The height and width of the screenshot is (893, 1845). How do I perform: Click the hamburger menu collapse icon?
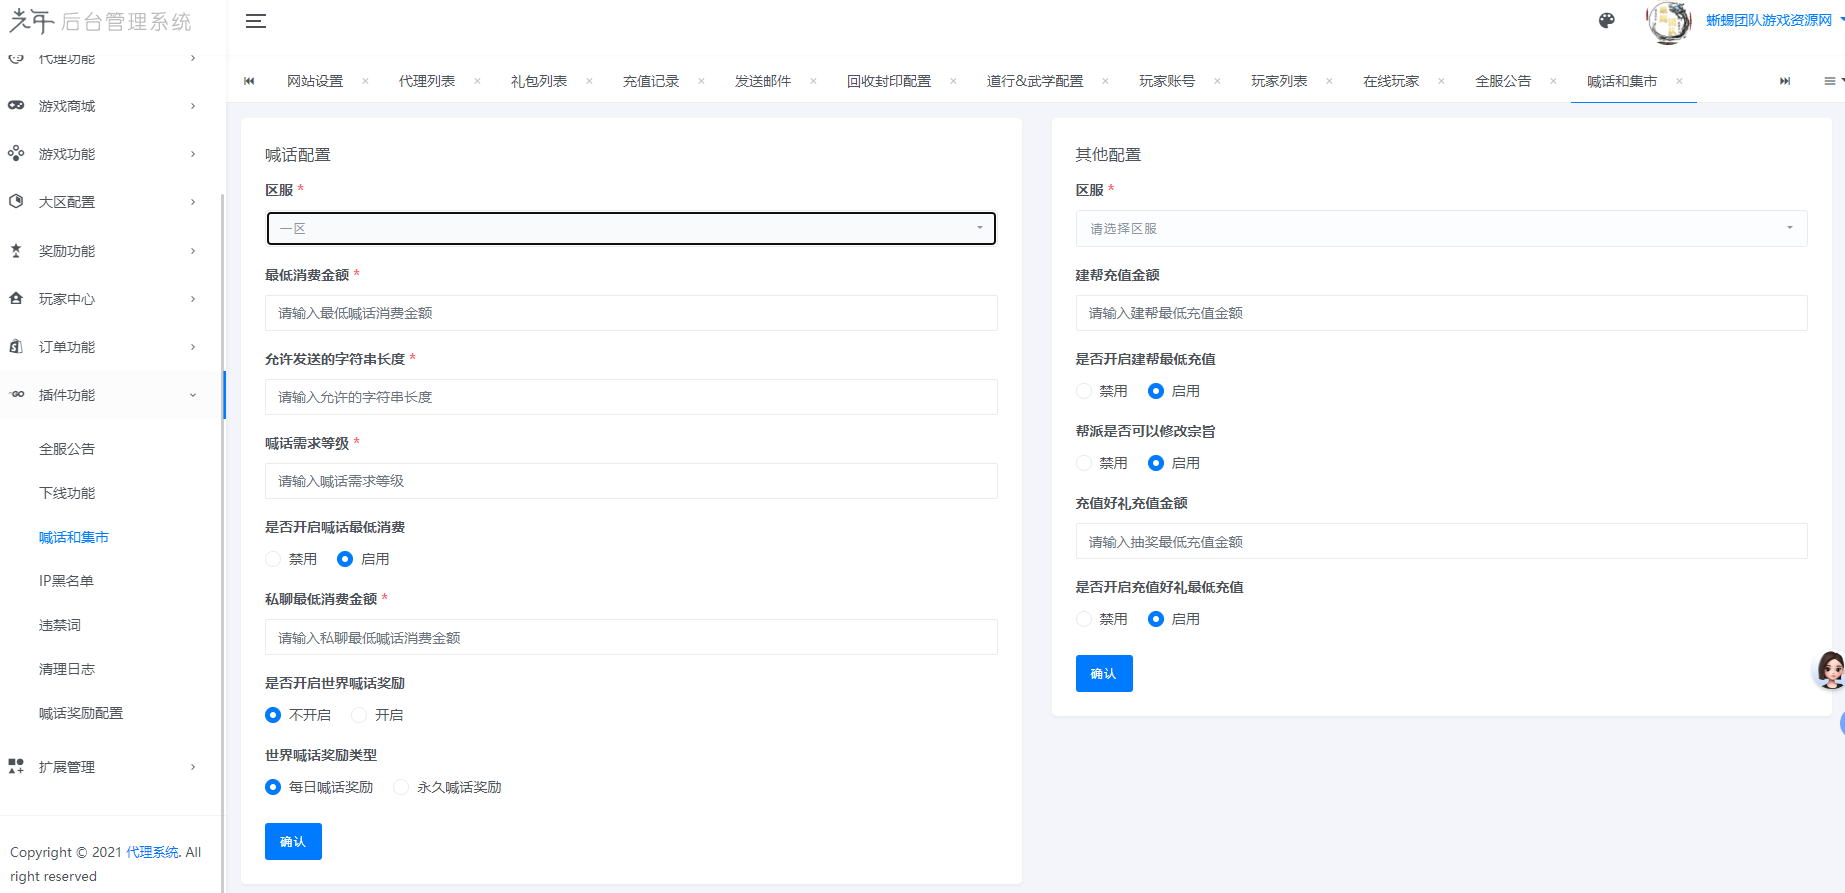click(256, 21)
